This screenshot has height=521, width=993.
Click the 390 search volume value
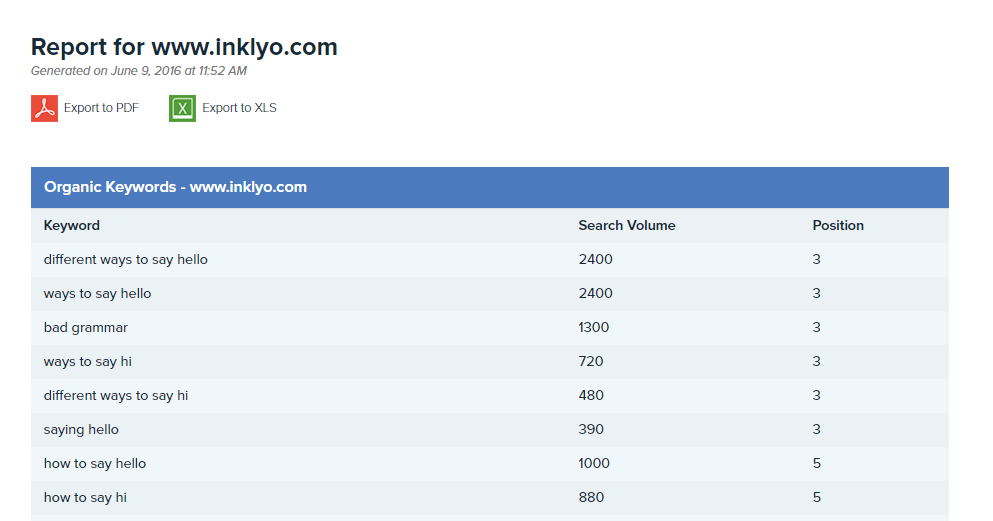click(591, 429)
